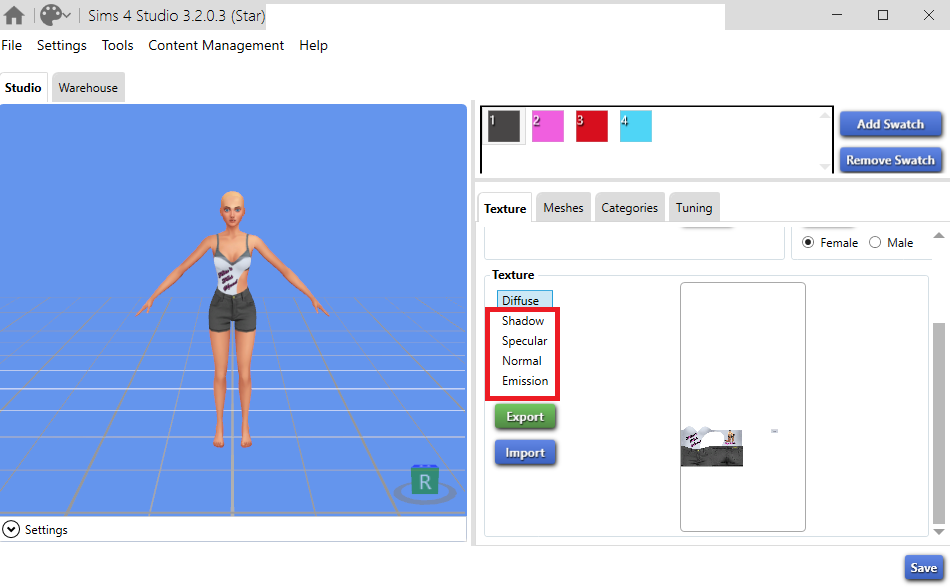Image resolution: width=950 pixels, height=587 pixels.
Task: Select swatch 3 red
Action: (x=592, y=126)
